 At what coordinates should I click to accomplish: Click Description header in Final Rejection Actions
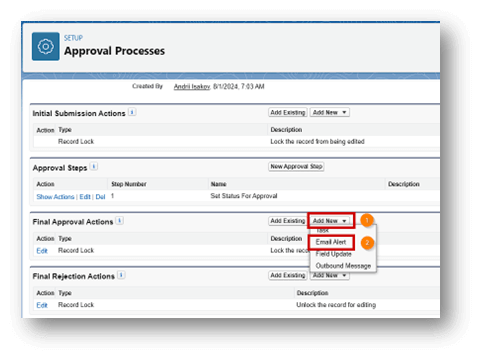point(312,293)
